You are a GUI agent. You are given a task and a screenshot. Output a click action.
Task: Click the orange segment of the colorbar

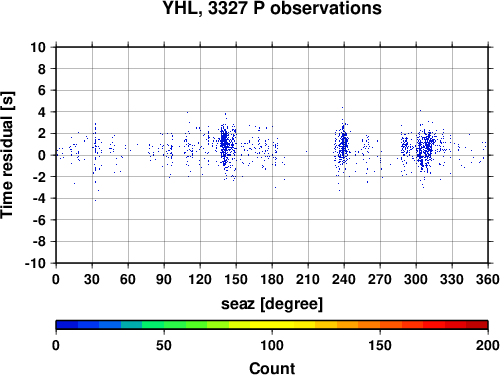369,325
